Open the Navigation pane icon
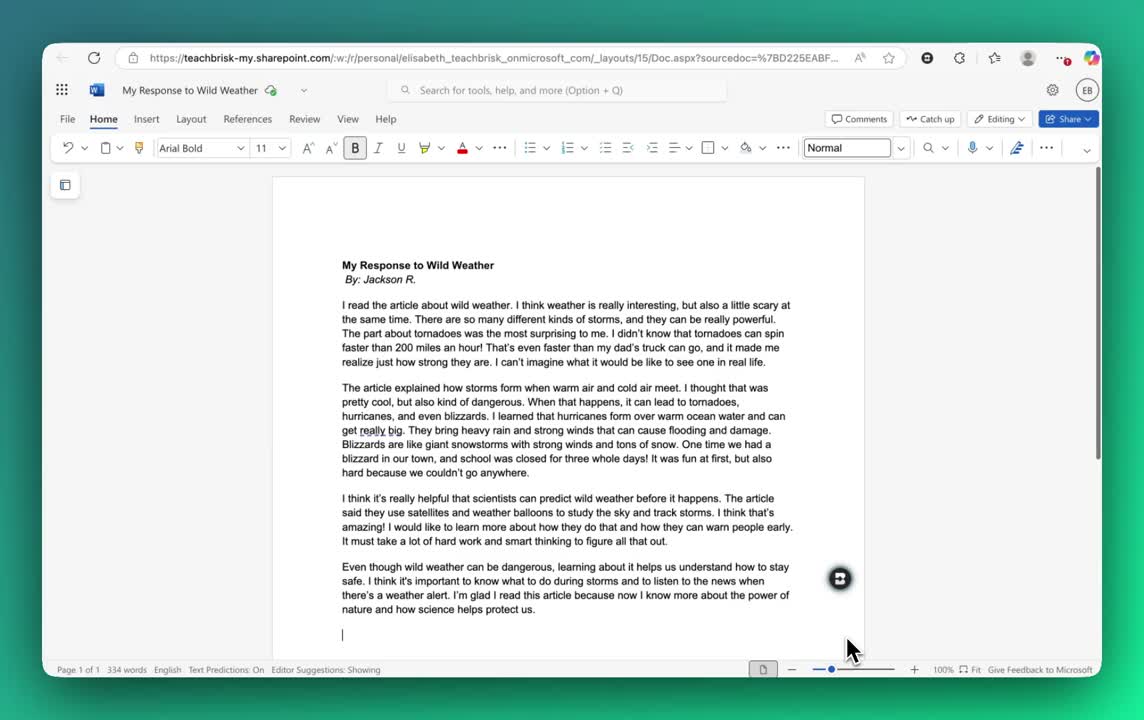 pos(65,185)
